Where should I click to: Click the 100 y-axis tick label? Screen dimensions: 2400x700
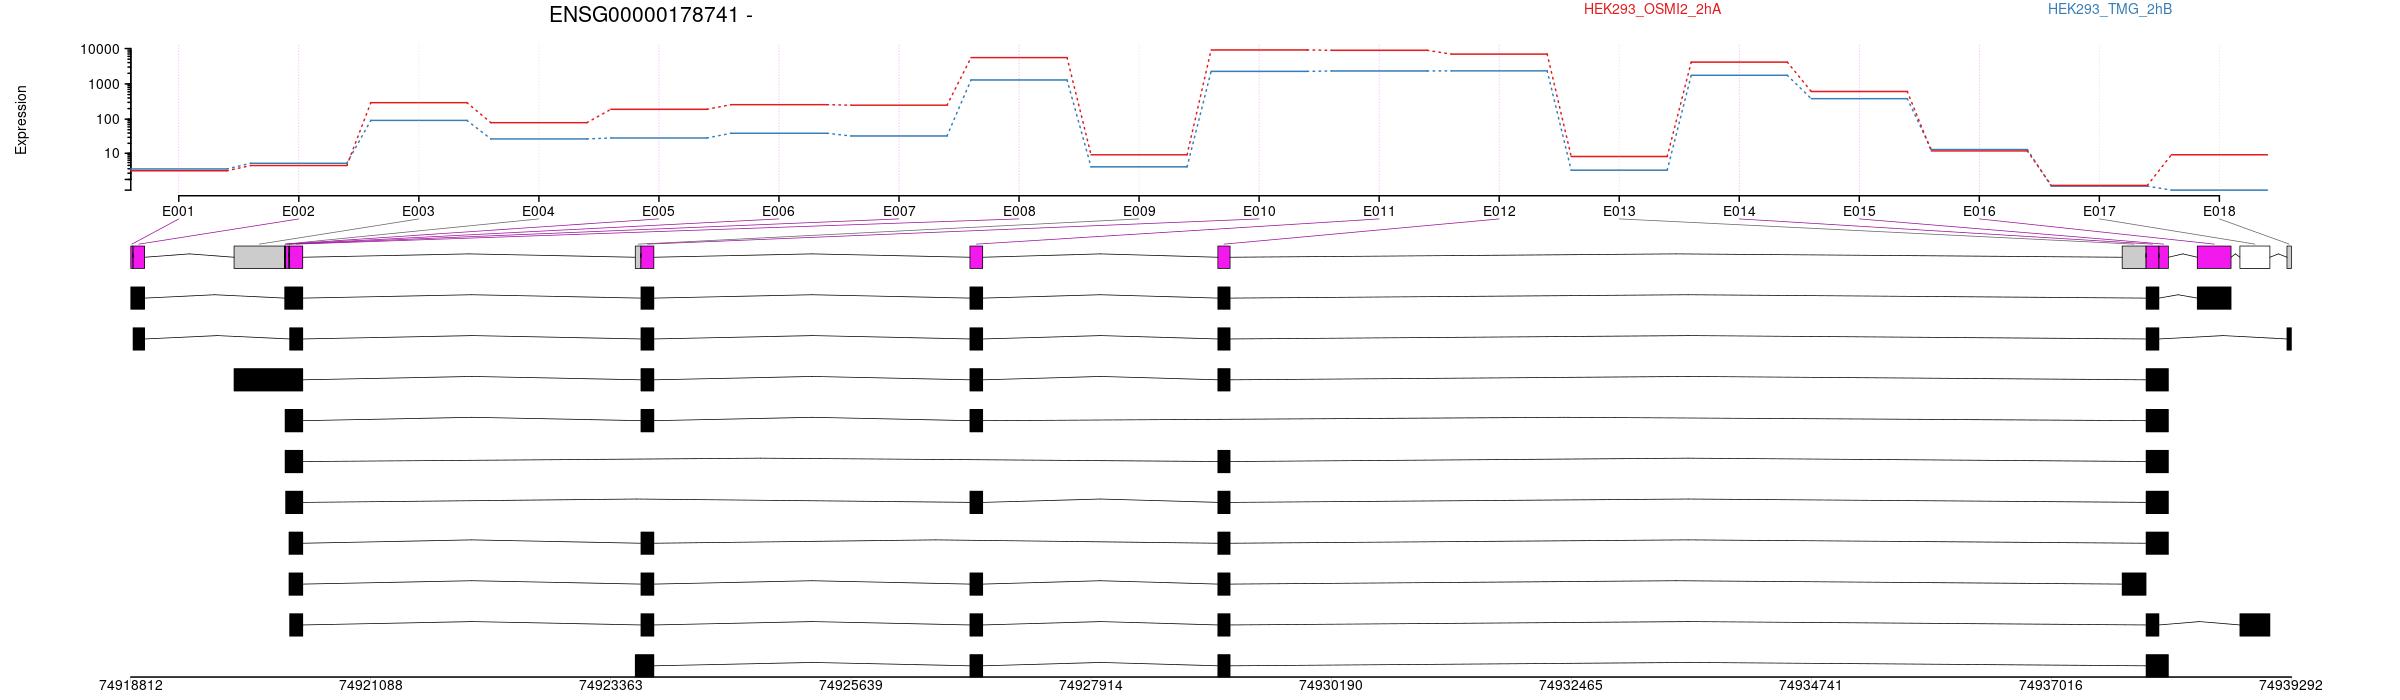[x=108, y=119]
